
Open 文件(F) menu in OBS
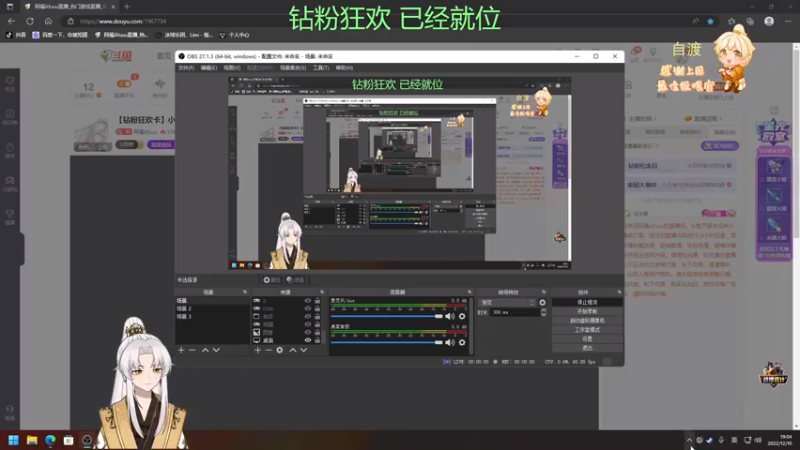[x=186, y=68]
